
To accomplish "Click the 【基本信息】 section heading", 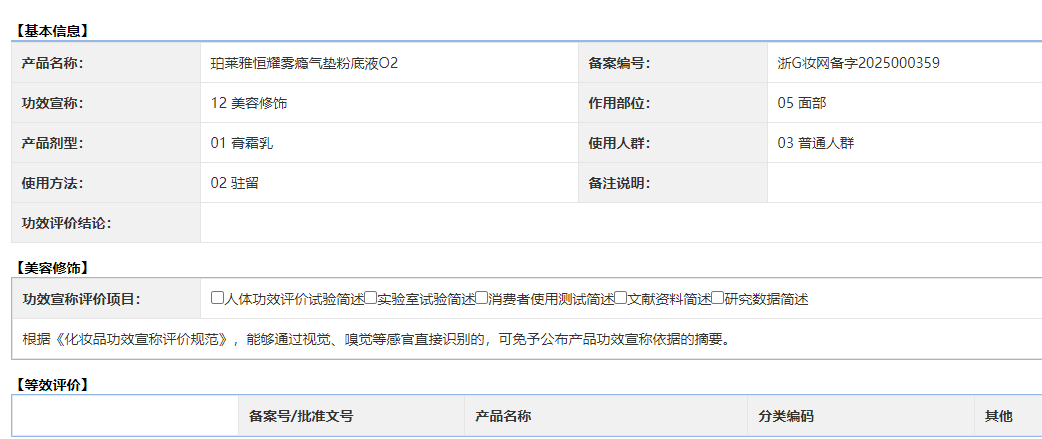I will [52, 31].
